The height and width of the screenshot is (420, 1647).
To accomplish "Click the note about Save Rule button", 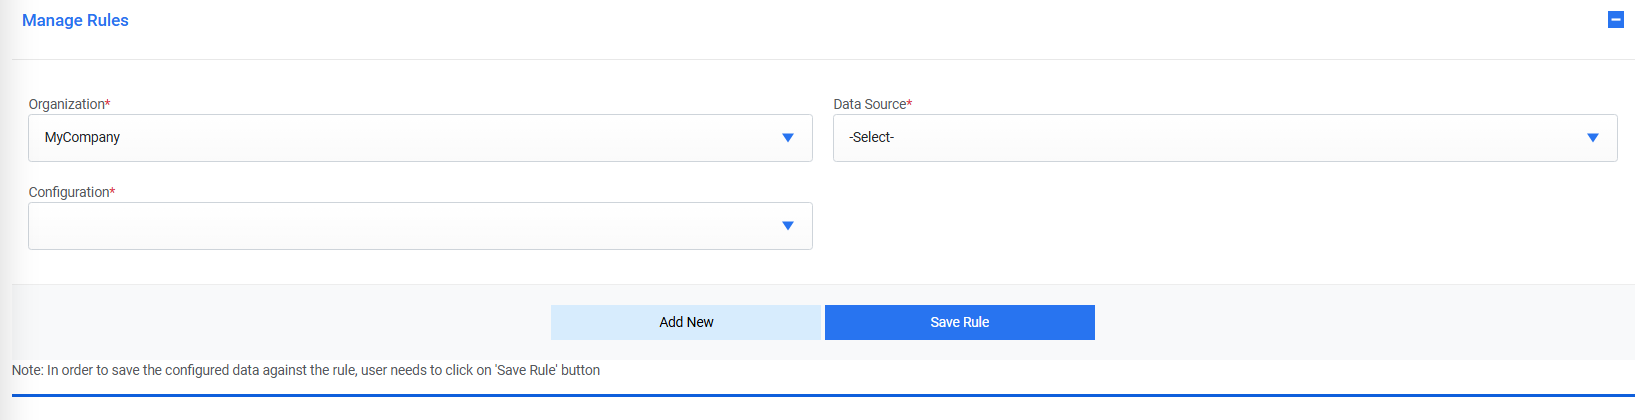I will tap(306, 370).
